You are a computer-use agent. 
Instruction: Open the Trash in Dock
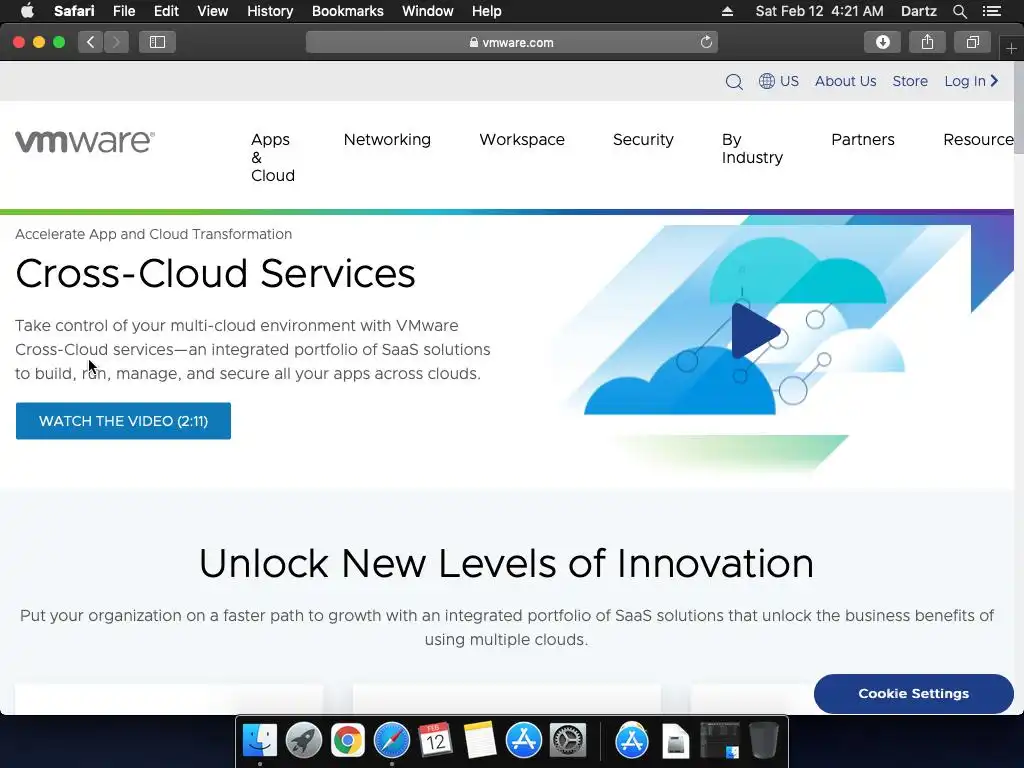click(763, 741)
